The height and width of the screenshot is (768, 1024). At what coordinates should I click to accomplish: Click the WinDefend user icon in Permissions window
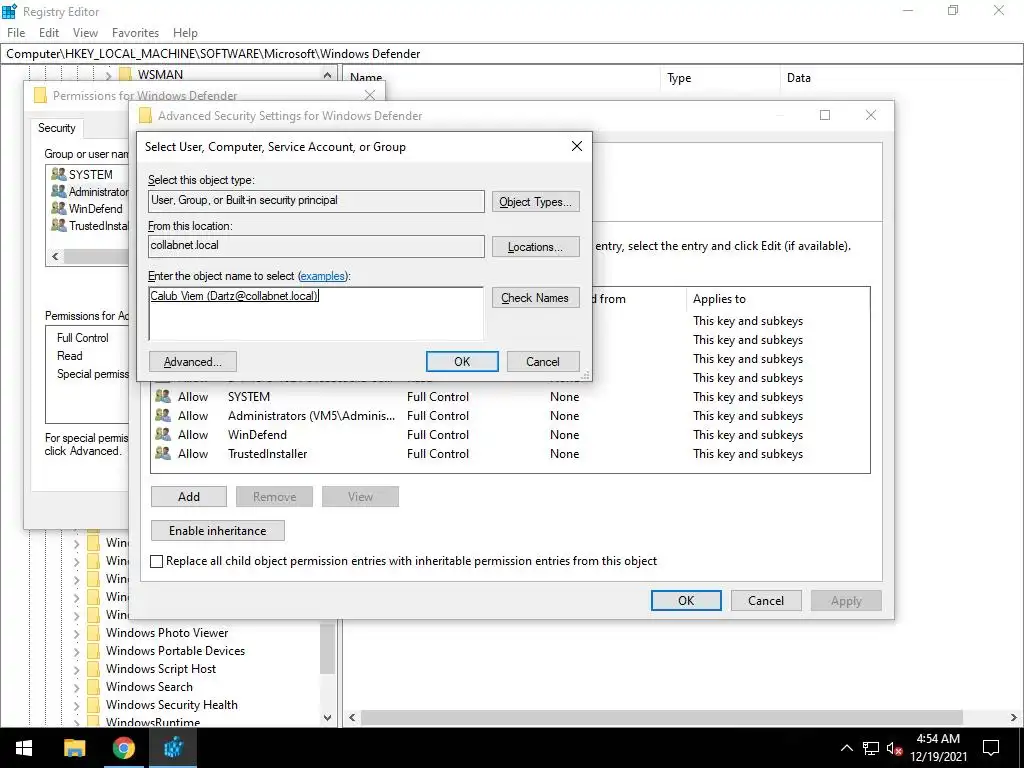59,208
